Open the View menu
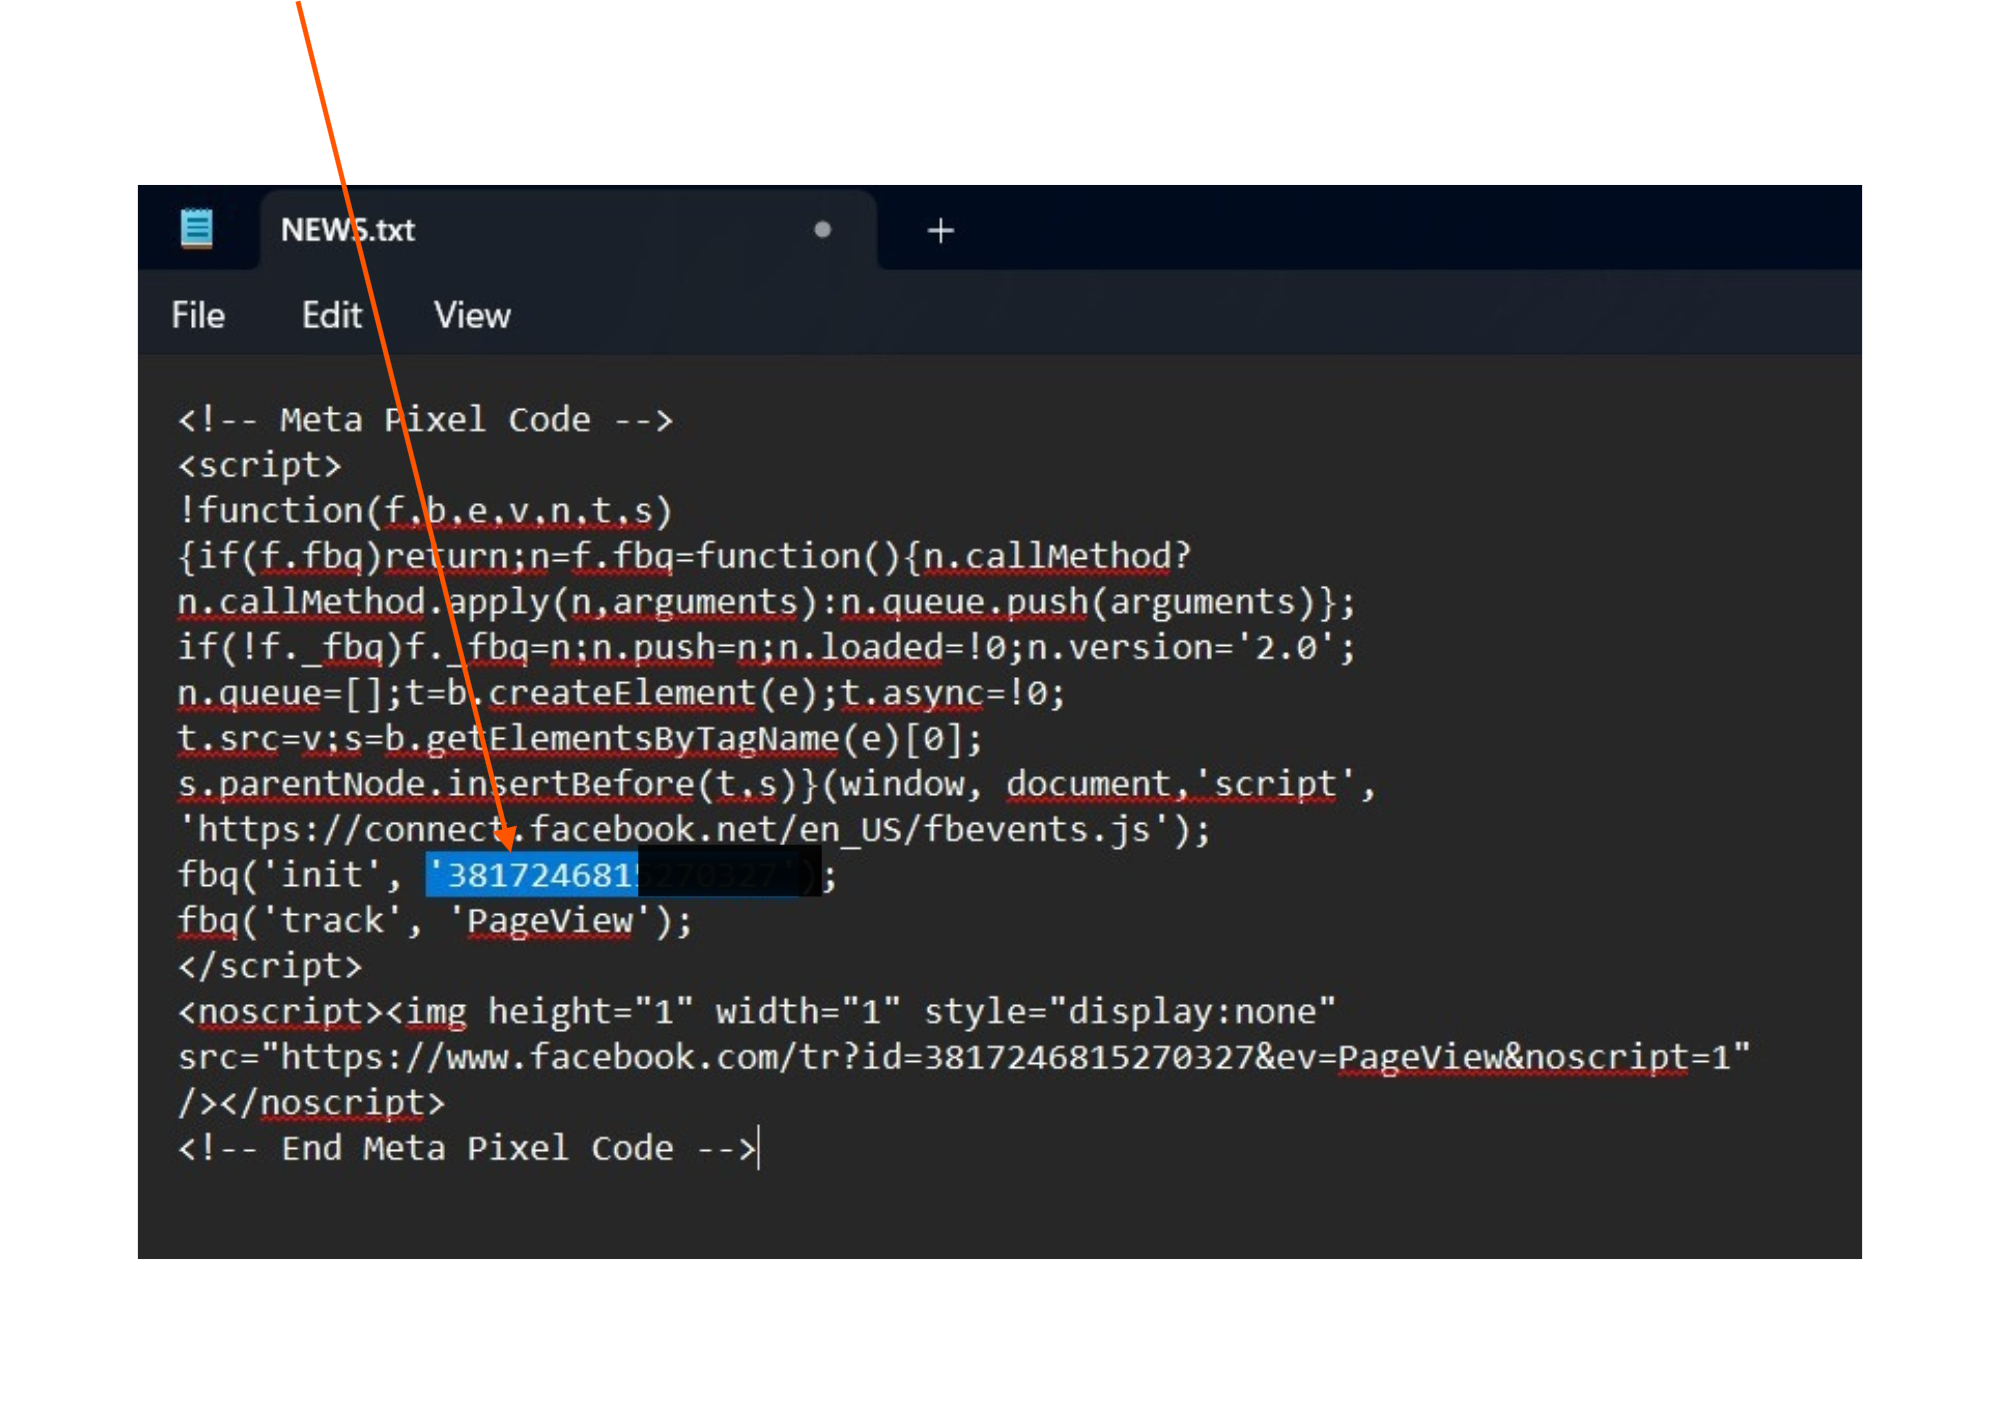The width and height of the screenshot is (2000, 1428). click(472, 316)
